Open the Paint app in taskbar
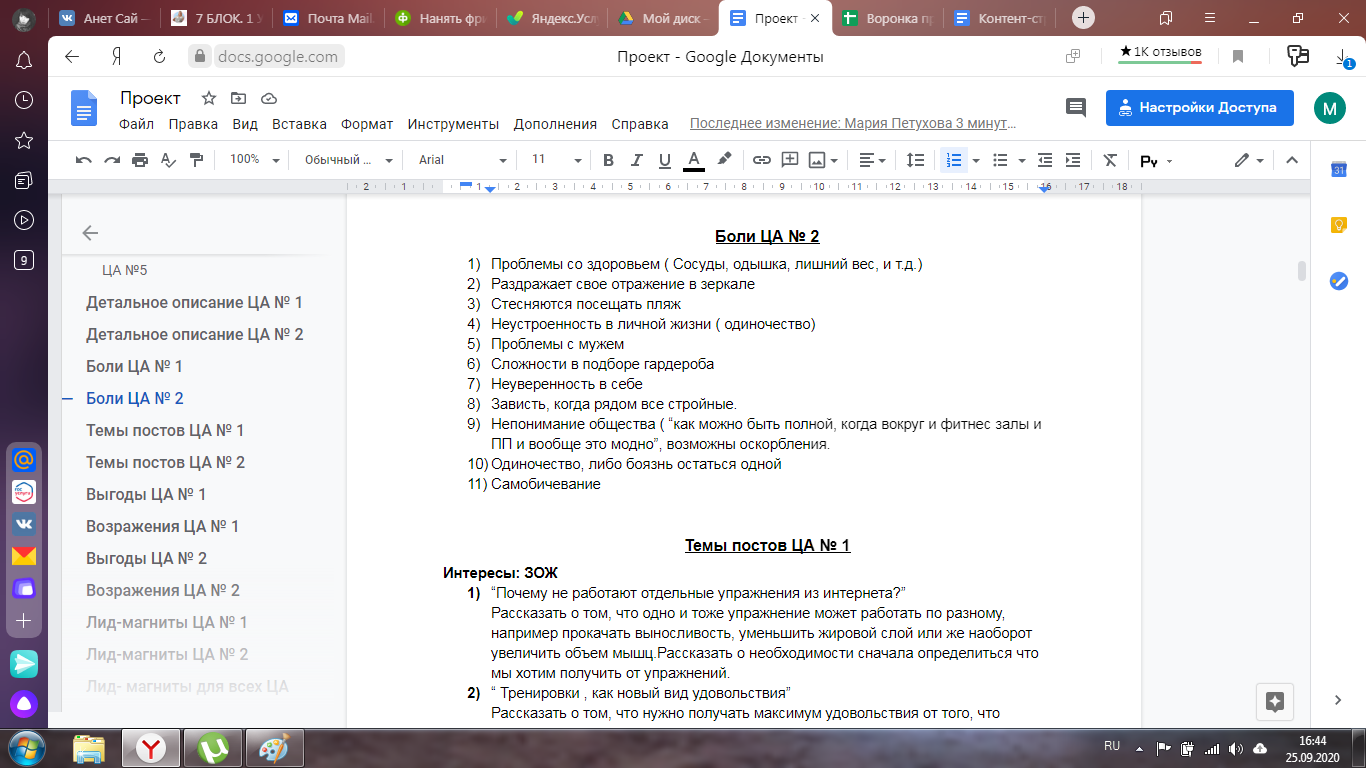 273,747
